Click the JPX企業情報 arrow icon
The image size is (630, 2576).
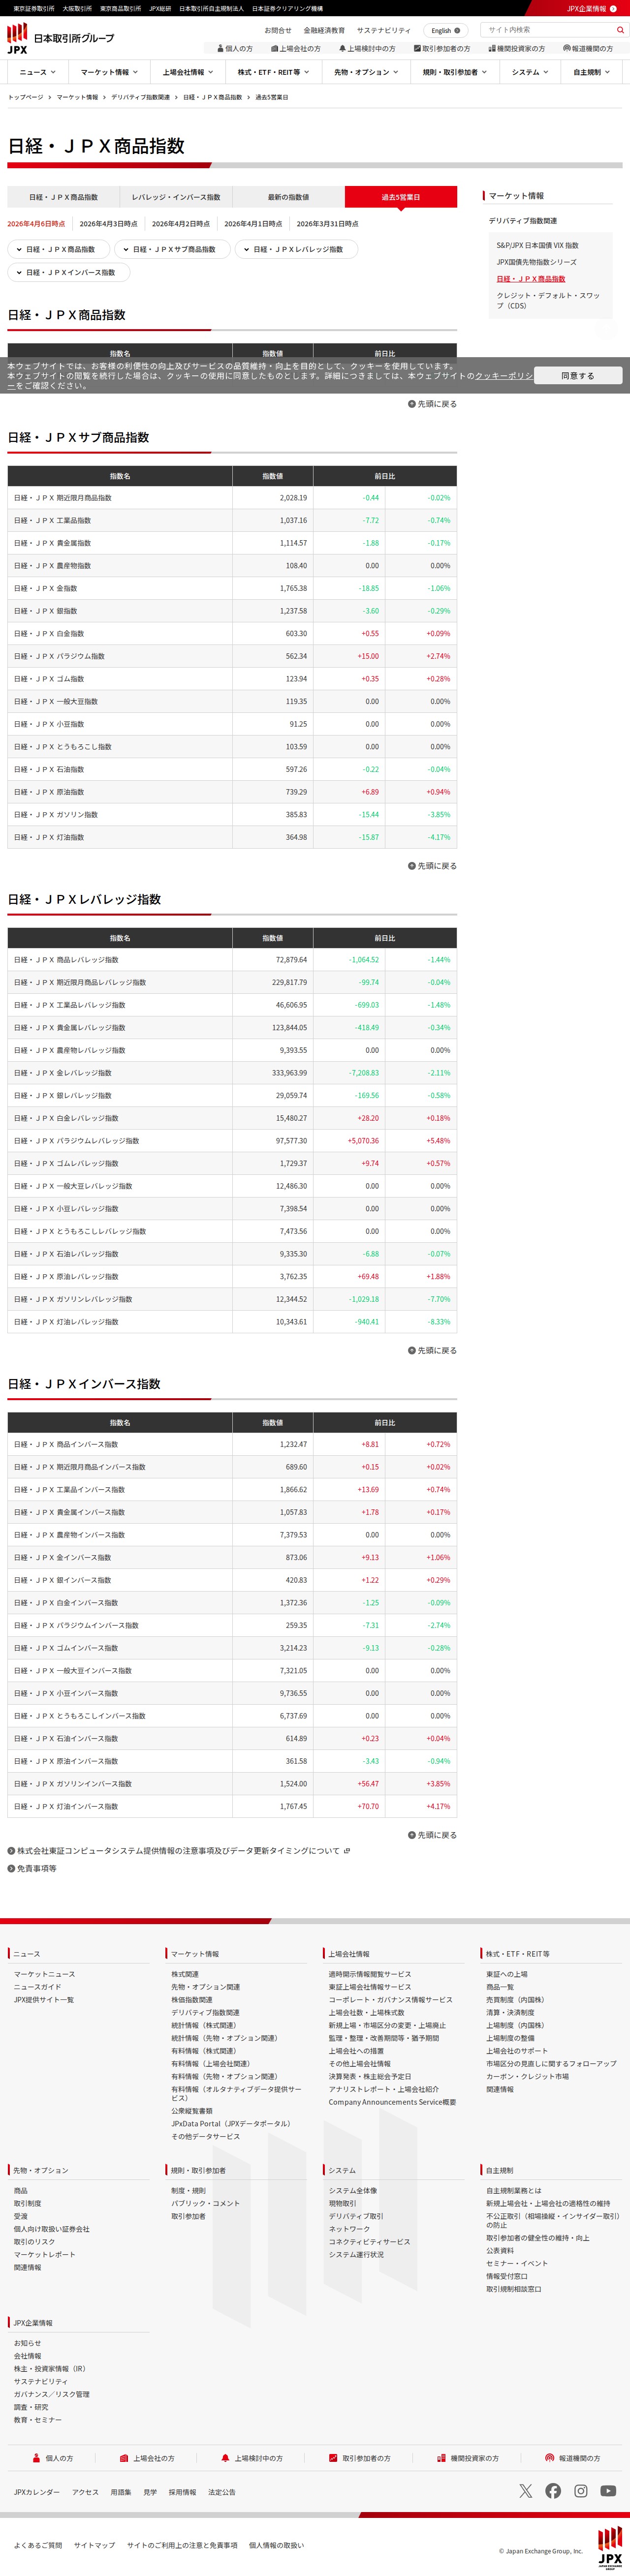613,8
